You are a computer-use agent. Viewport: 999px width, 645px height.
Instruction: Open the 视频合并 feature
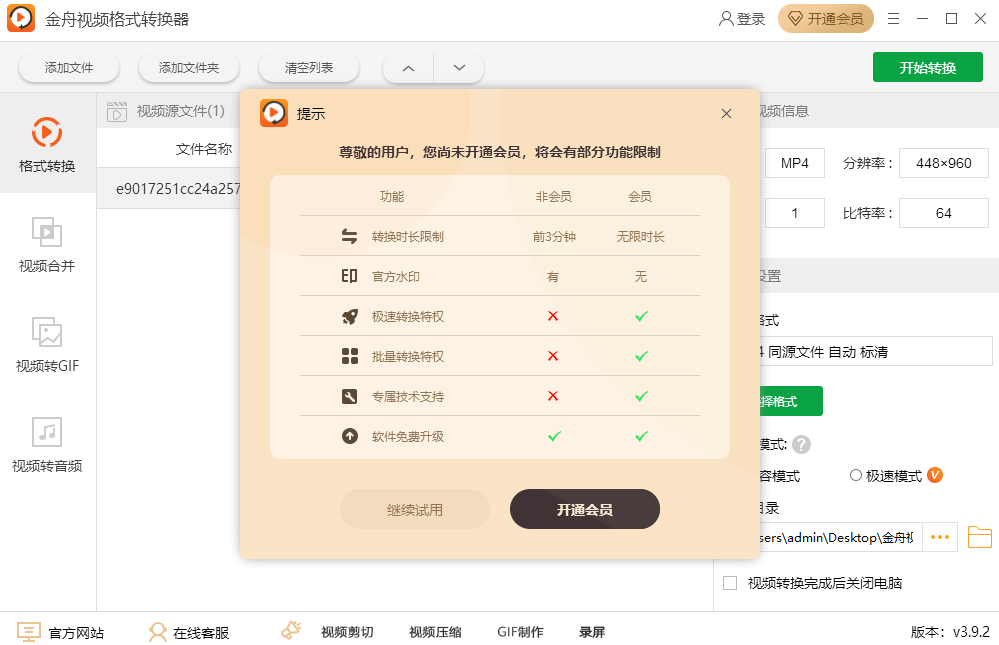[47, 245]
